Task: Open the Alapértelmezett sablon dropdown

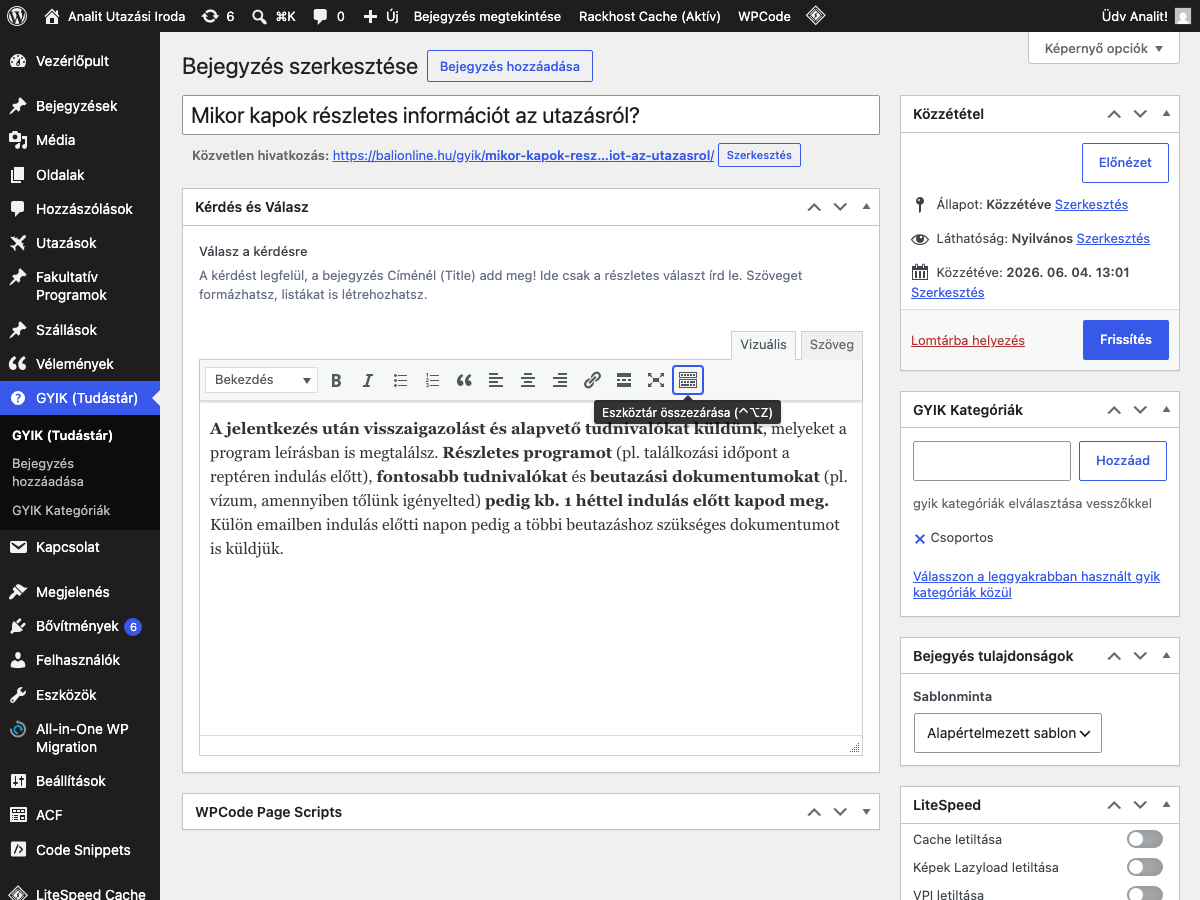Action: click(1007, 733)
